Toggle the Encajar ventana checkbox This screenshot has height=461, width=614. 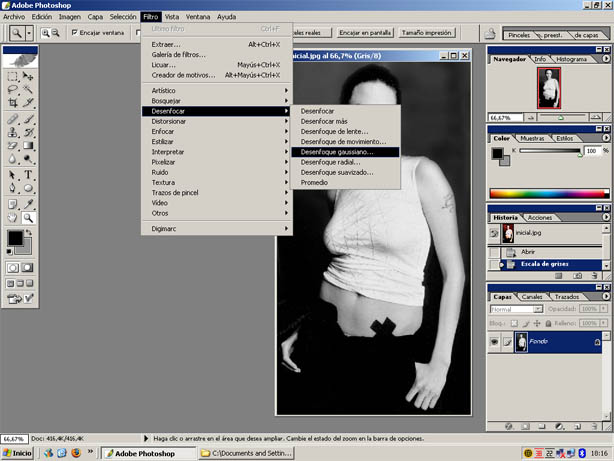pos(74,32)
